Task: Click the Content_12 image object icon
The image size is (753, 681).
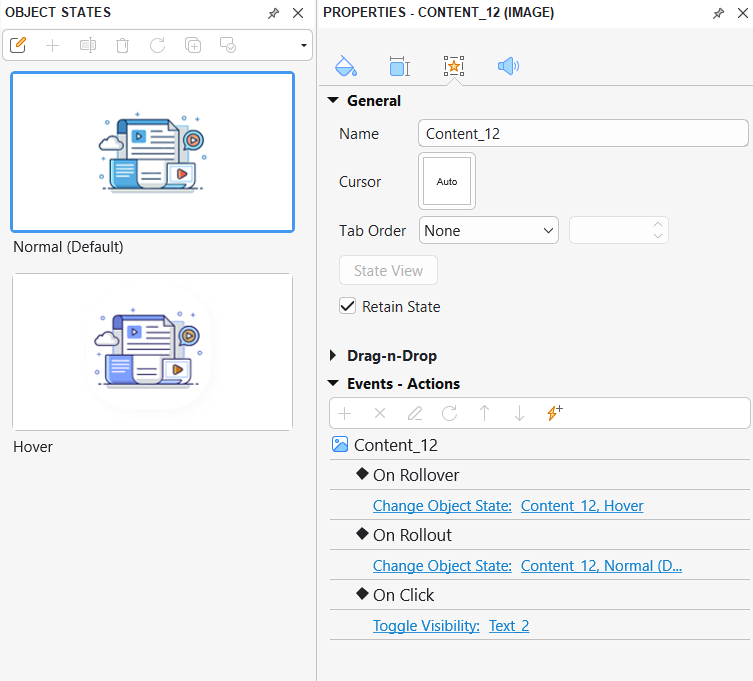Action: (x=340, y=445)
